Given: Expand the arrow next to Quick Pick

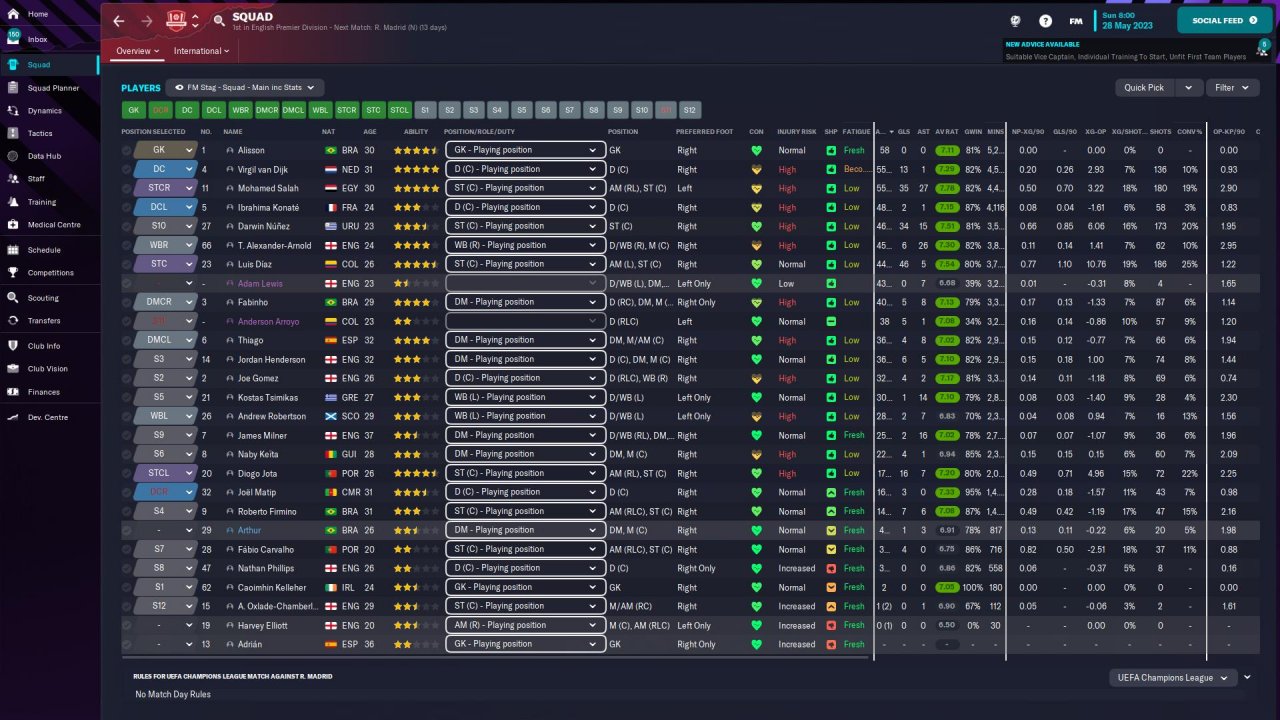Looking at the screenshot, I should coord(1189,88).
